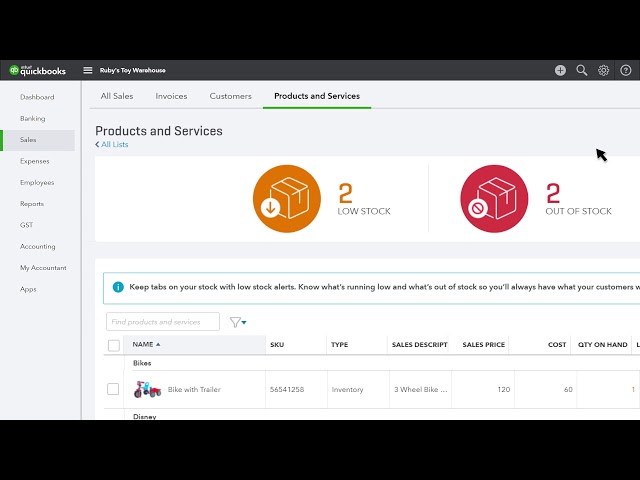Switch to the Invoices tab
640x480 pixels.
pyautogui.click(x=171, y=96)
